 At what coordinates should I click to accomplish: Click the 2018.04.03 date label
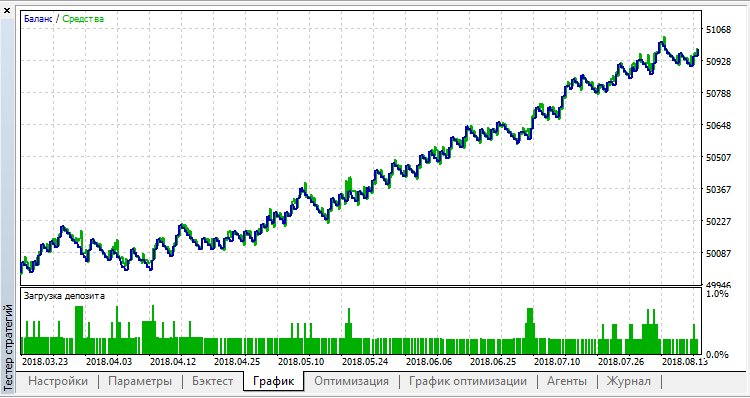tap(109, 361)
